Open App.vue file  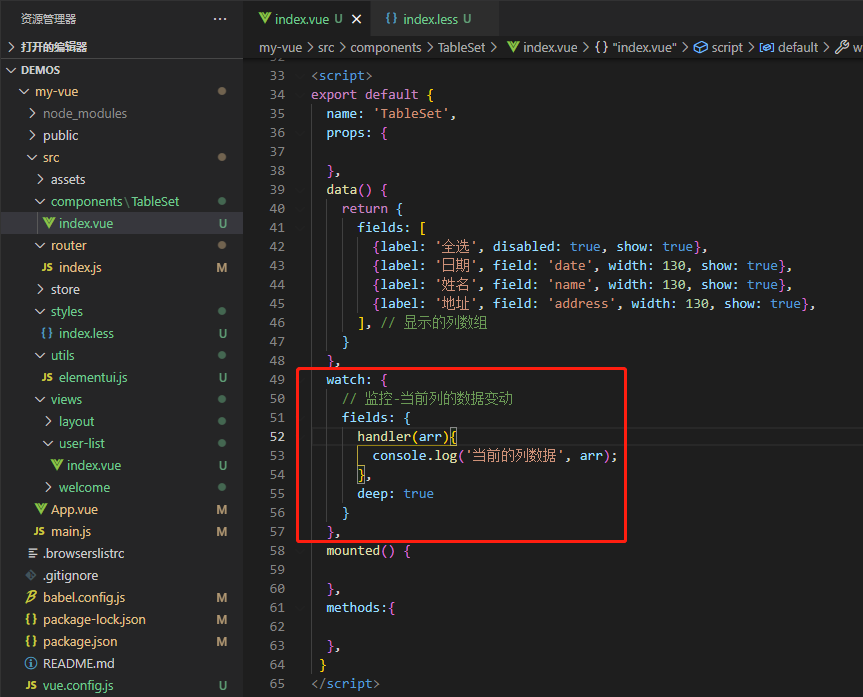click(x=122, y=510)
